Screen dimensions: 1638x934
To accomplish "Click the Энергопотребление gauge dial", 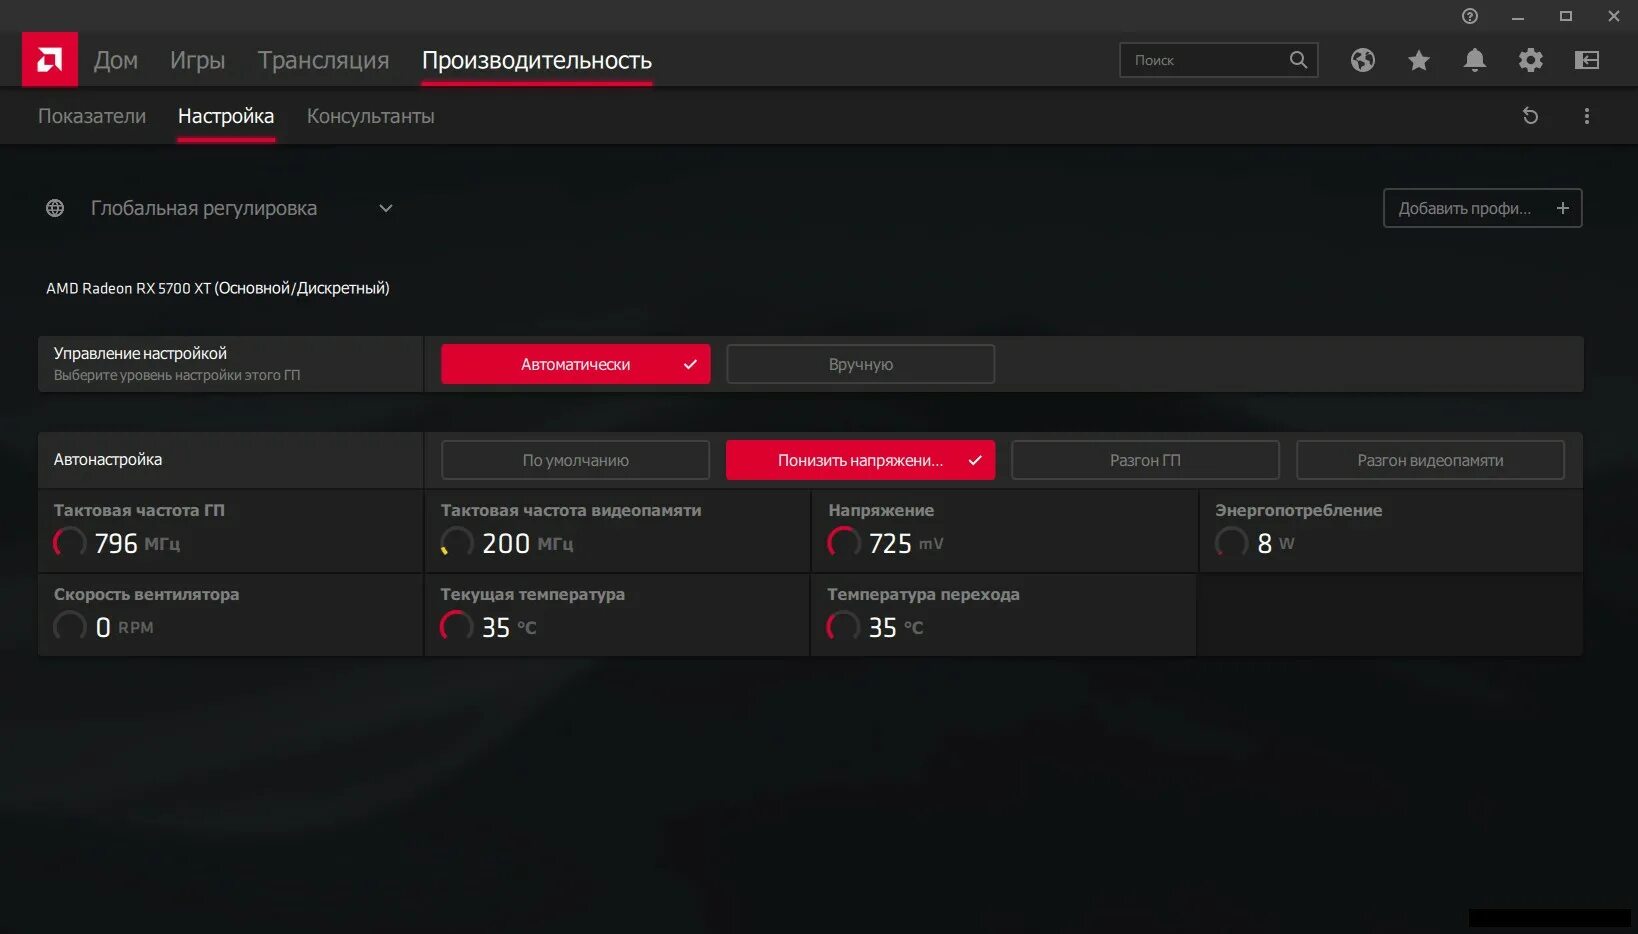I will pyautogui.click(x=1231, y=542).
